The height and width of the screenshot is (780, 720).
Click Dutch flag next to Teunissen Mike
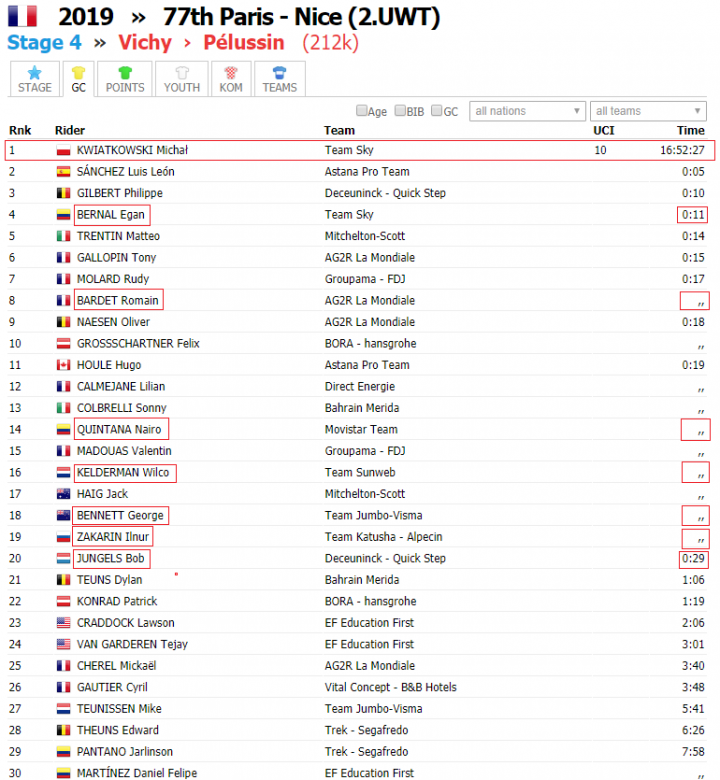[x=63, y=709]
